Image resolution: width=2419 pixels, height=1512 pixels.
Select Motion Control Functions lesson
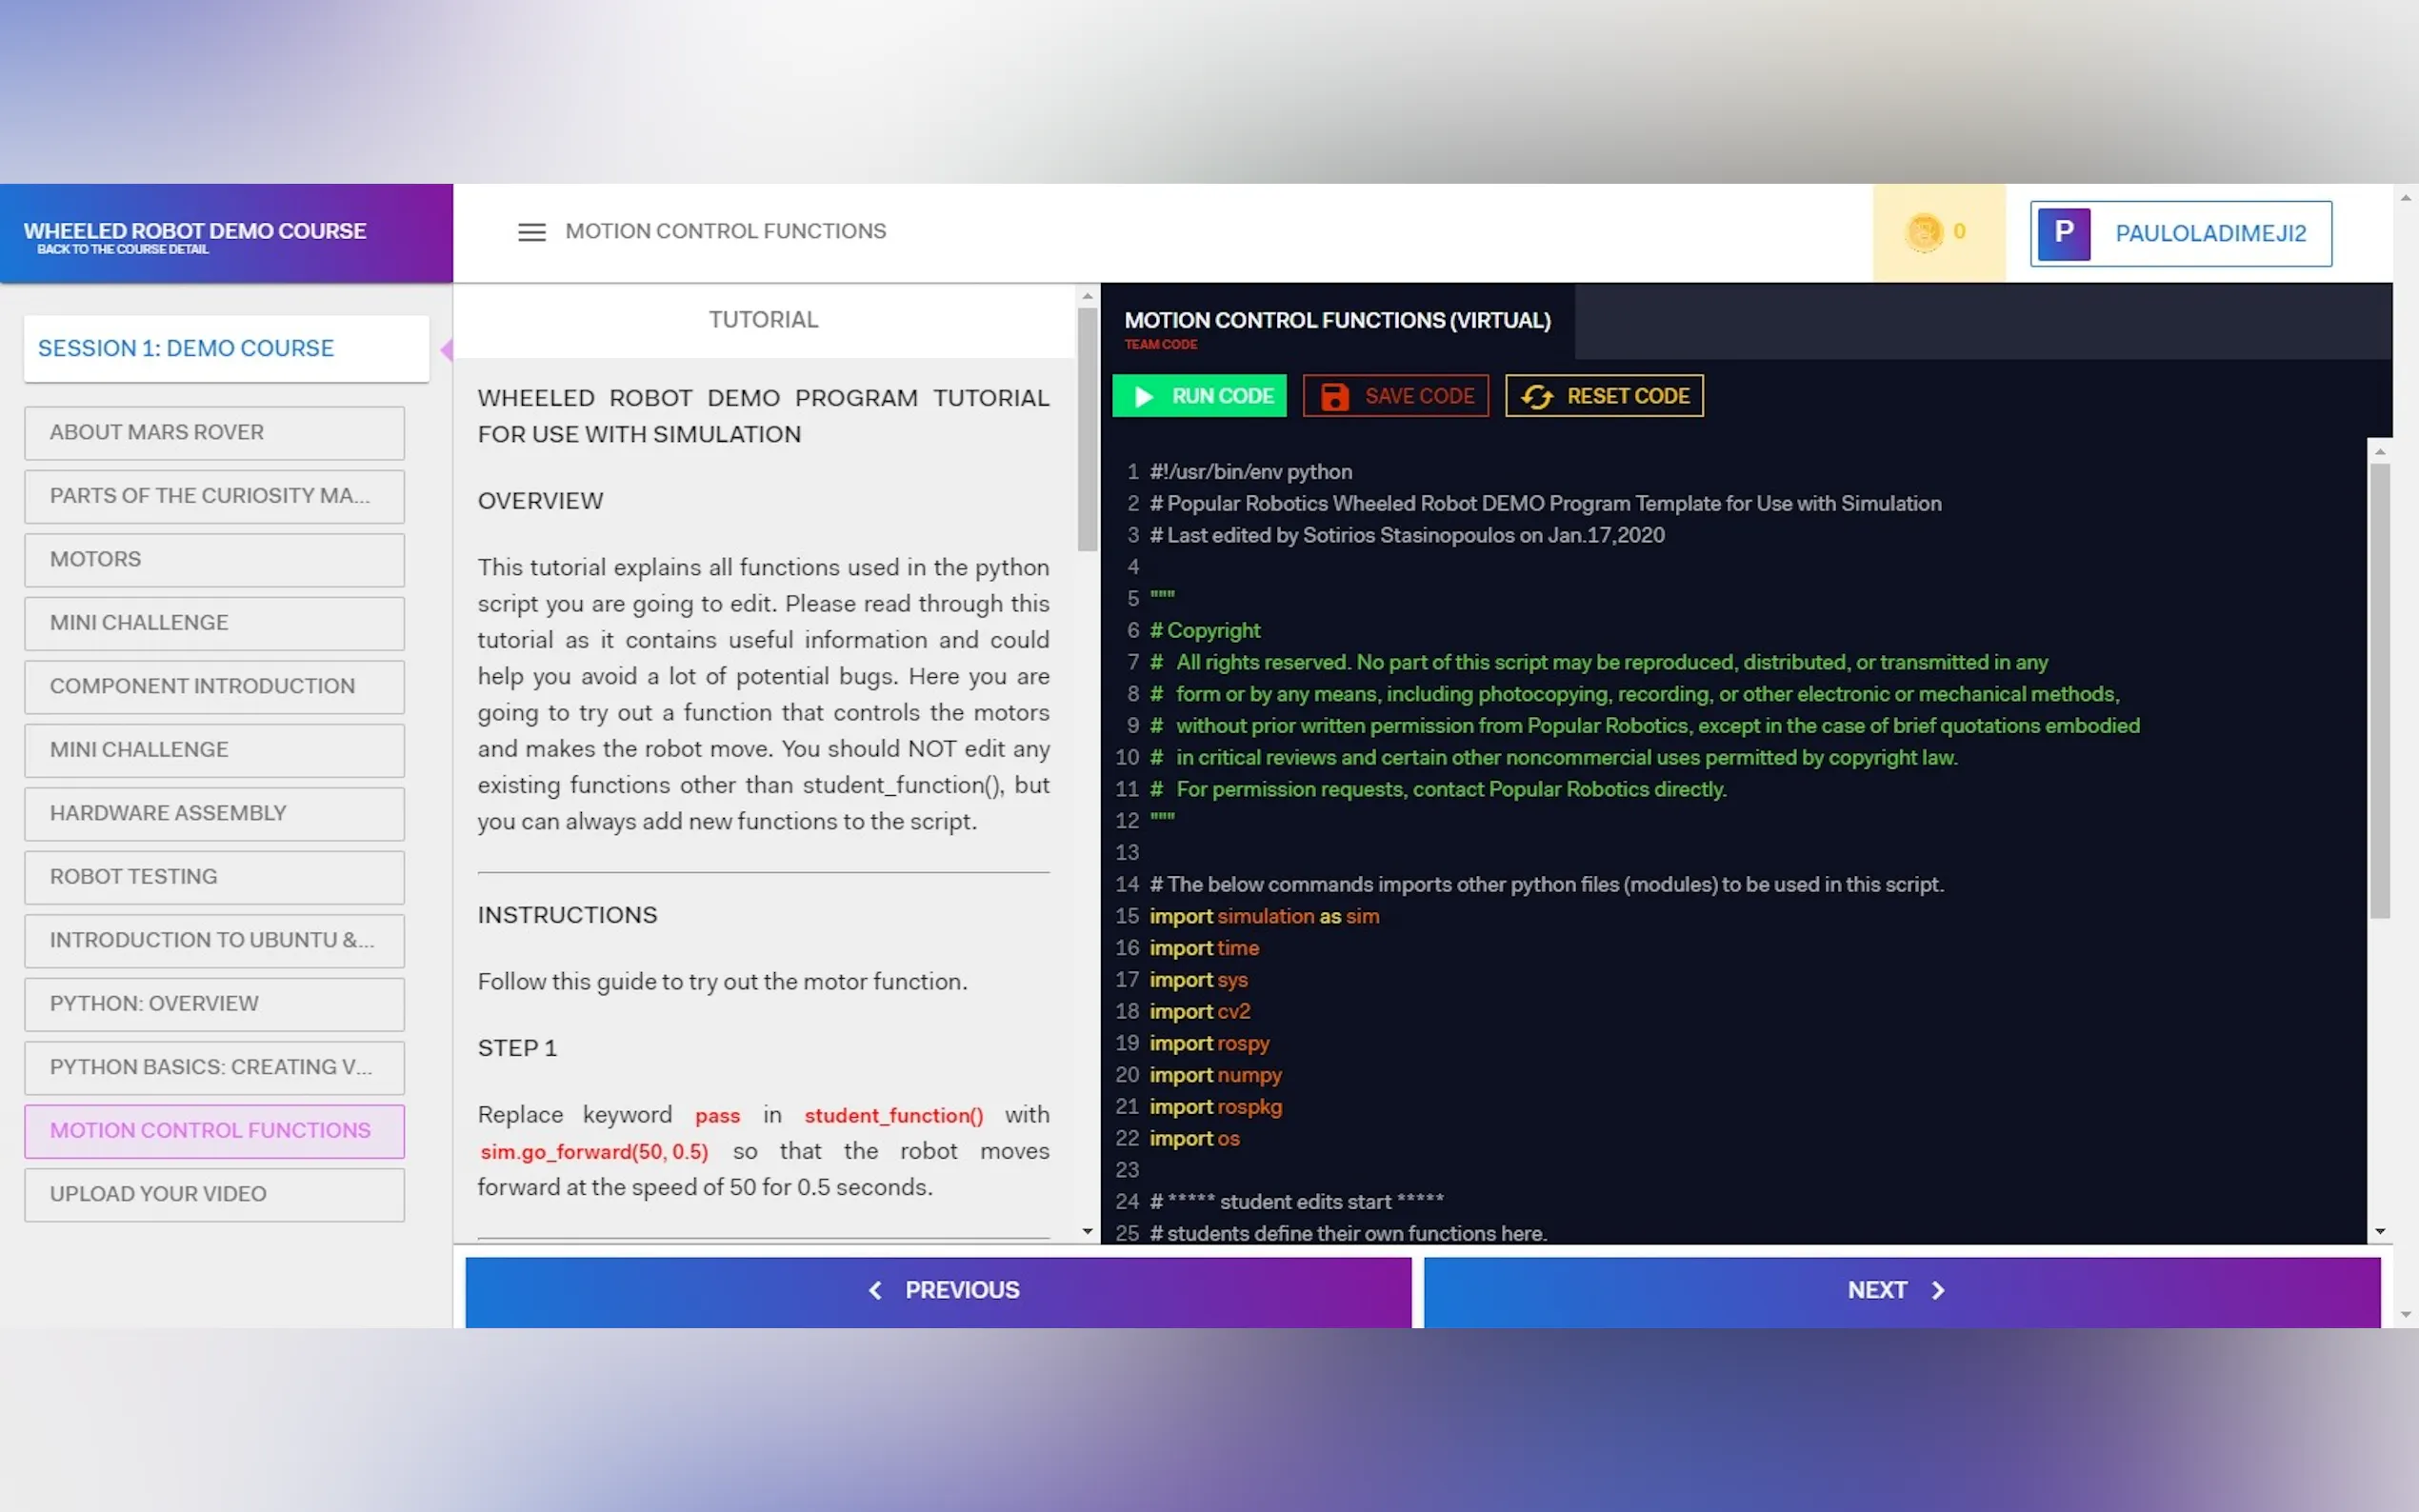coord(214,1131)
